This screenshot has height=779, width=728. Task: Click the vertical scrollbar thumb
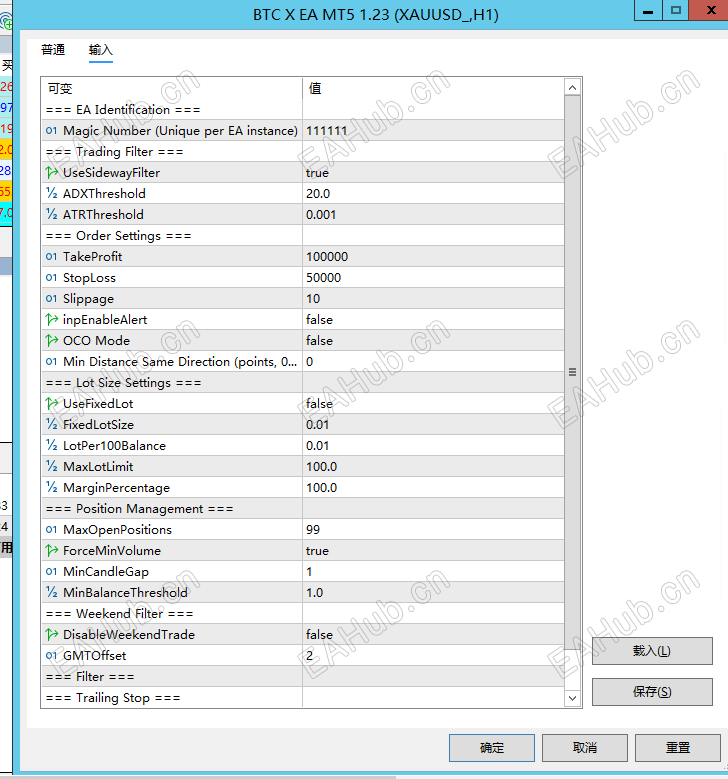tap(572, 372)
